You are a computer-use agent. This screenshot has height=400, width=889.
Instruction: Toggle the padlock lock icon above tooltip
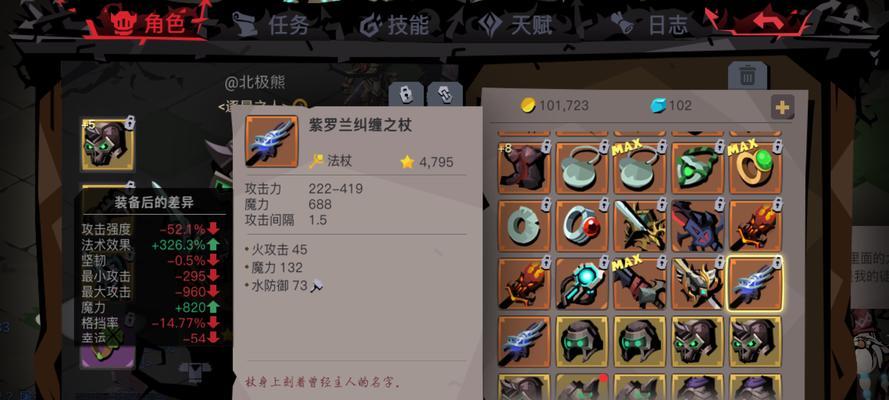[405, 94]
